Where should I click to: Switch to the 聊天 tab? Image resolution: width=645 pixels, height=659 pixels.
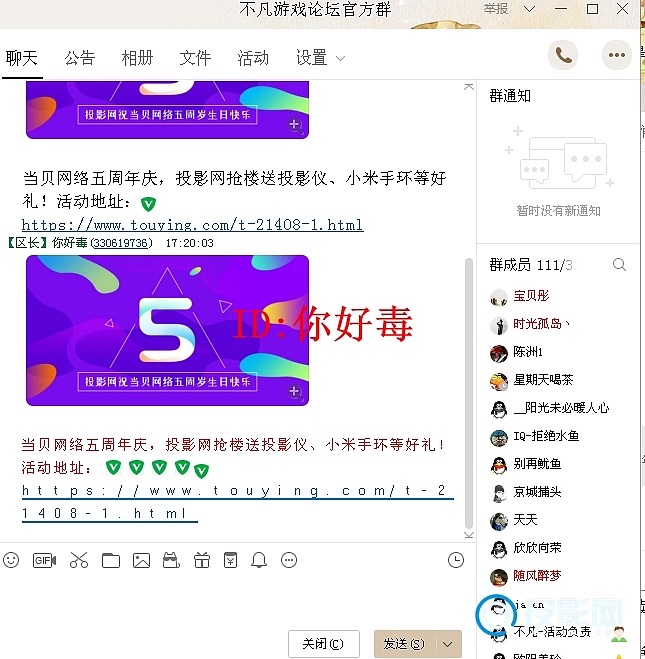tap(22, 58)
